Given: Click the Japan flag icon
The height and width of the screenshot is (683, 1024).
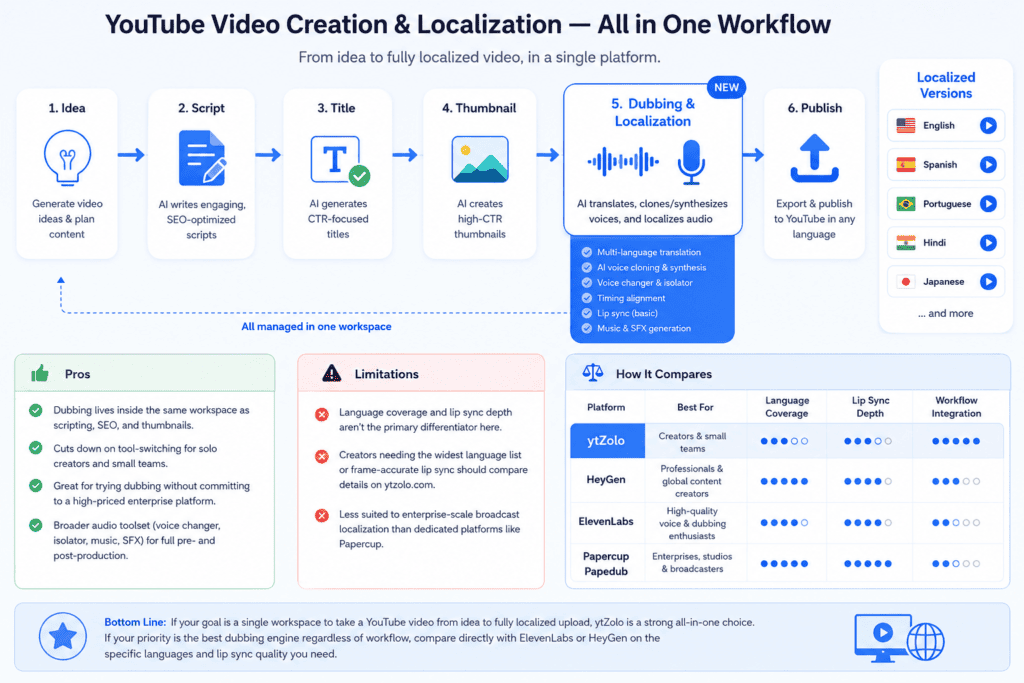Looking at the screenshot, I should [x=906, y=281].
